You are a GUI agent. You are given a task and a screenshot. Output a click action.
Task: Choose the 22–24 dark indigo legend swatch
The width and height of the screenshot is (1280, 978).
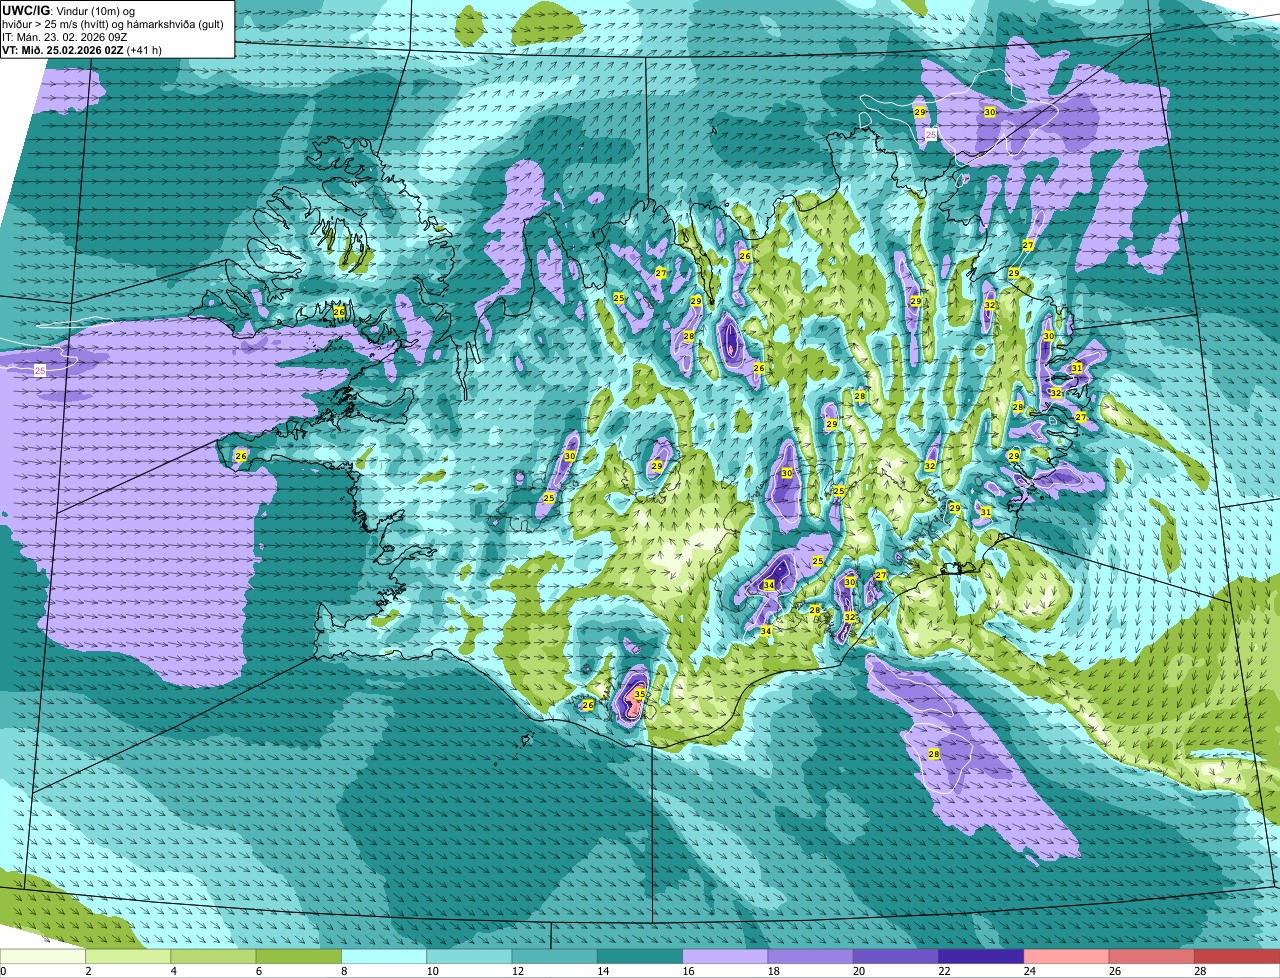(981, 957)
